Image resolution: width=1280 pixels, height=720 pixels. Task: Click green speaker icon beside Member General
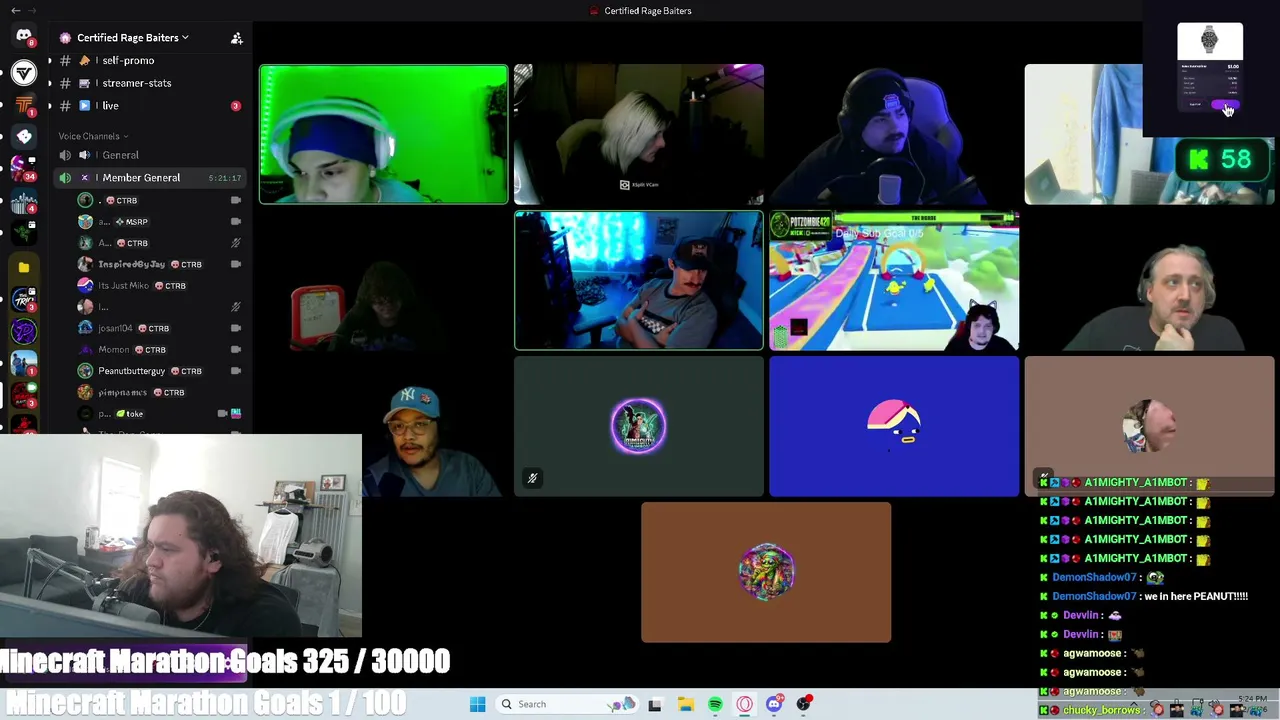coord(65,178)
